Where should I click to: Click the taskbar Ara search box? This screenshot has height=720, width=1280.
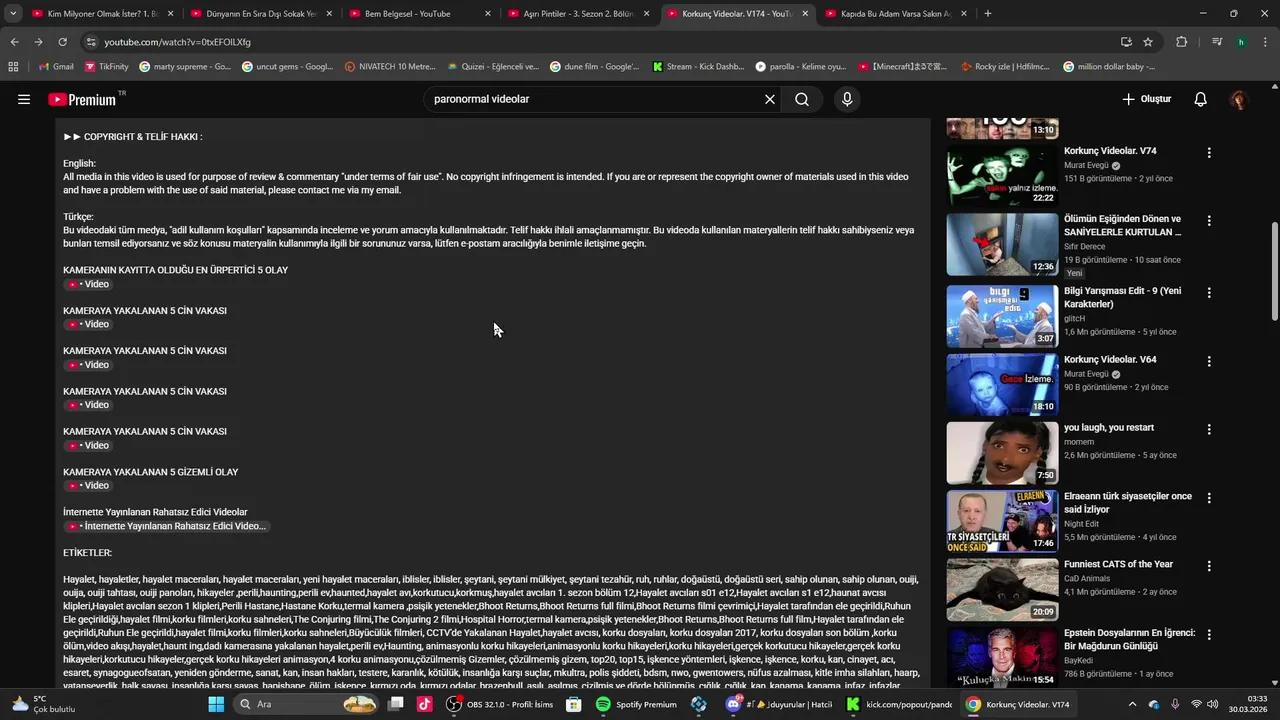click(307, 704)
